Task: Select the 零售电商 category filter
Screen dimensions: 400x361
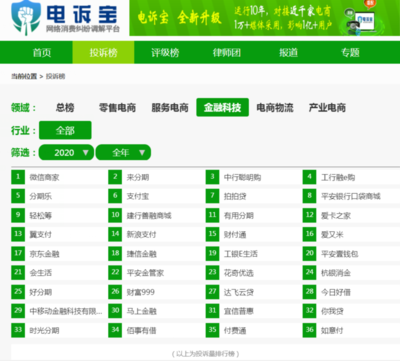Action: point(117,107)
